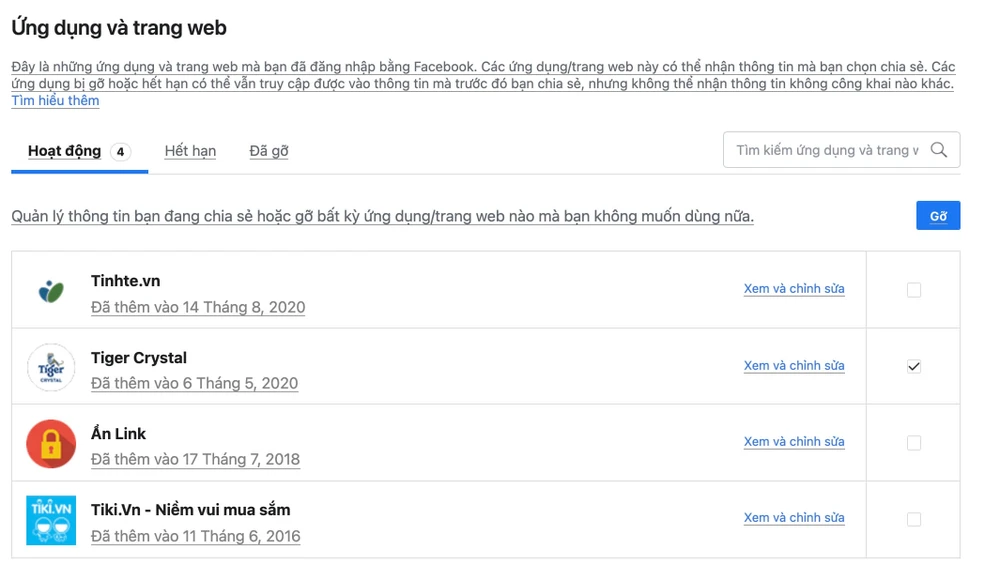Click the Tinhte.vn app icon
This screenshot has width=1000, height=580.
click(51, 289)
